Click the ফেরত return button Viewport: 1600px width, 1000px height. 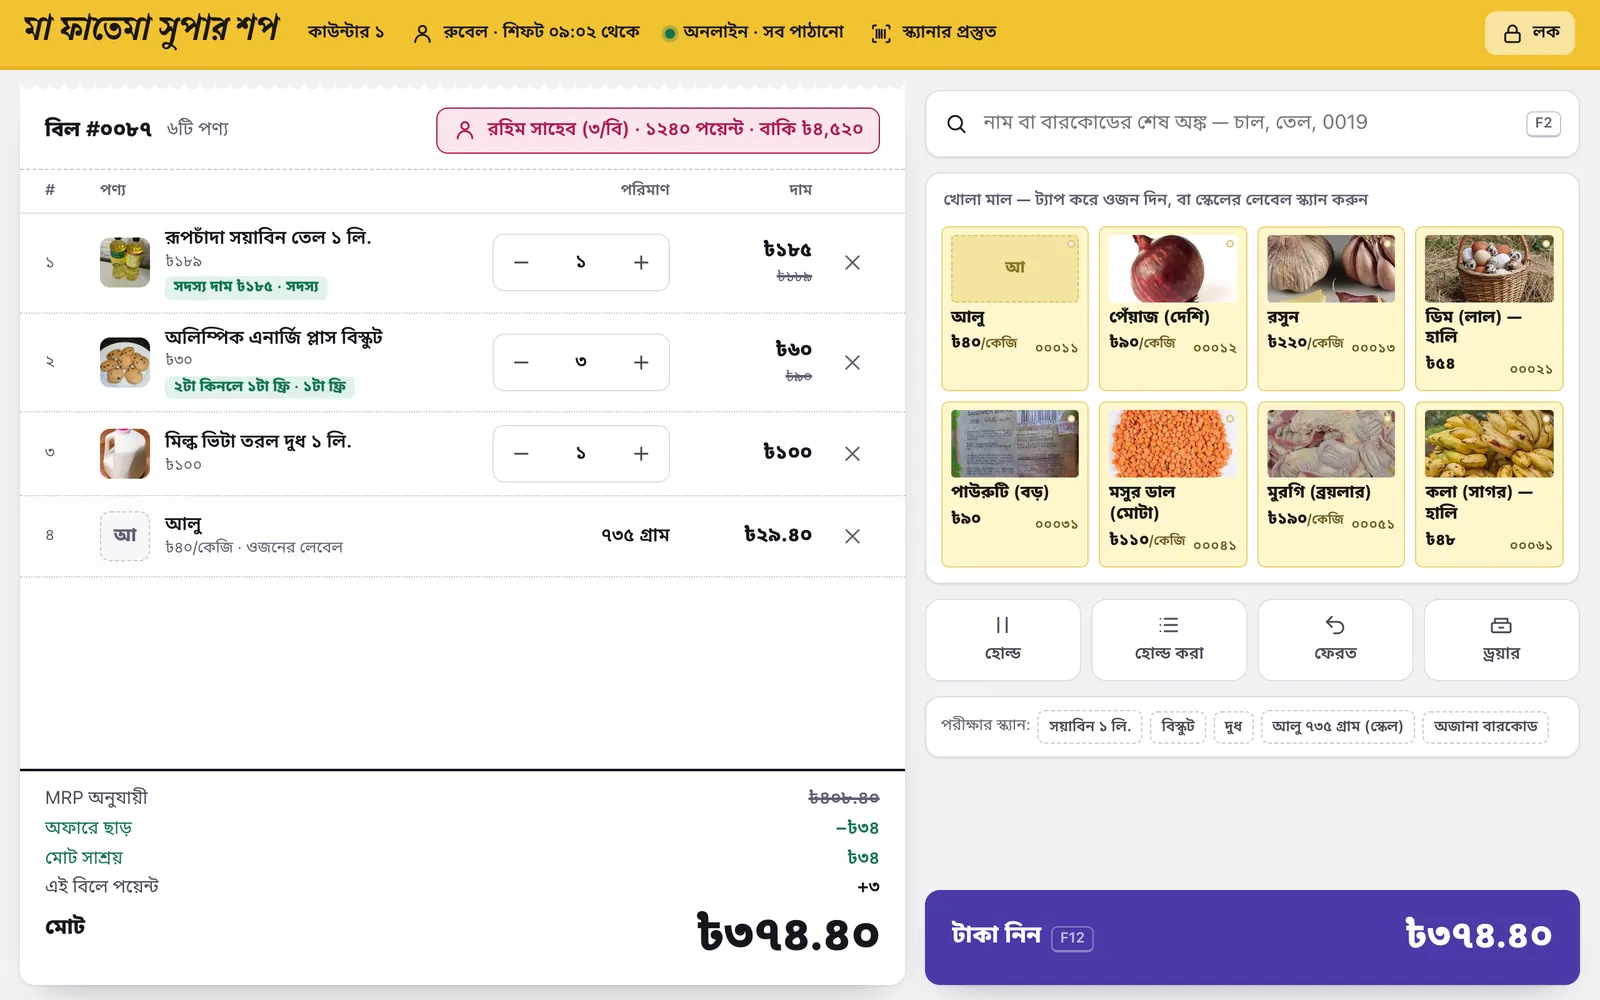coord(1335,640)
